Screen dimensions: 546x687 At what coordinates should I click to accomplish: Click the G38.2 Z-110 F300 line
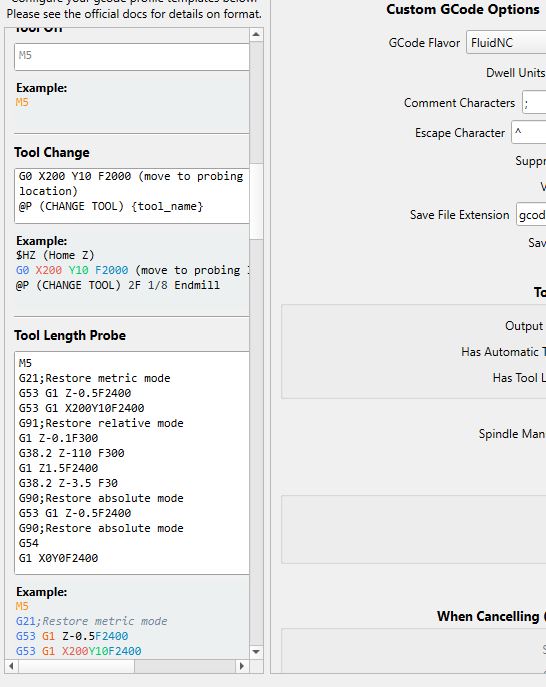(x=71, y=453)
